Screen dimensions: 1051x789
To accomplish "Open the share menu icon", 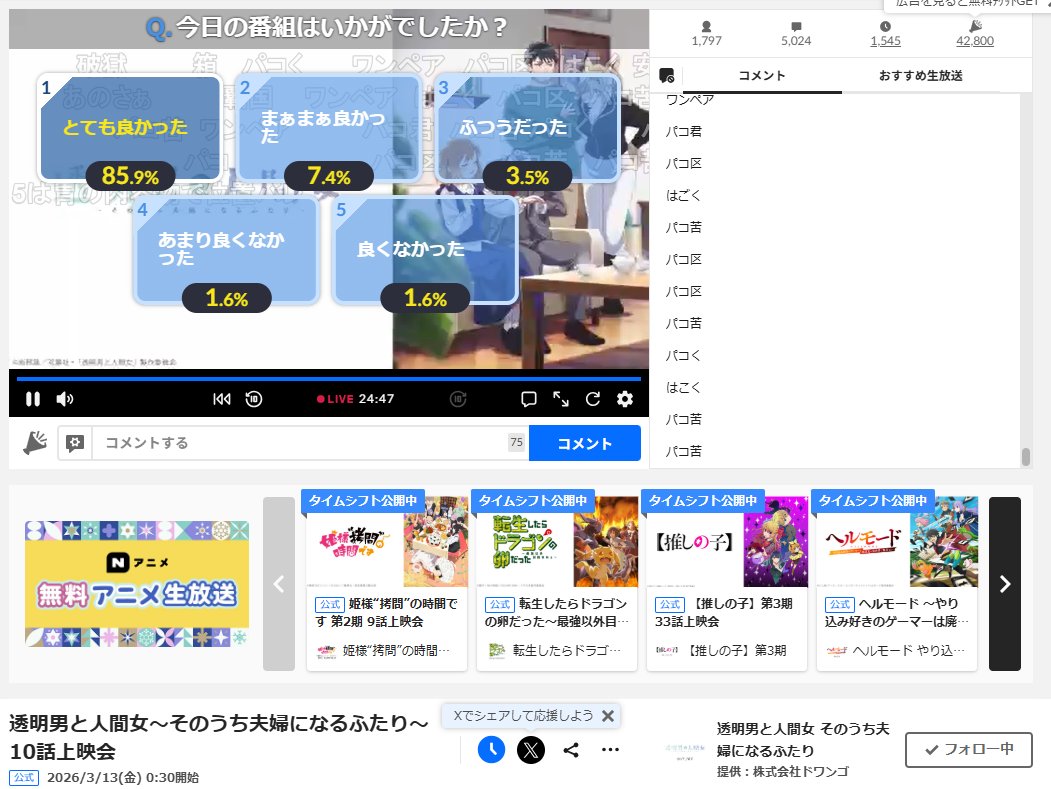I will click(573, 748).
